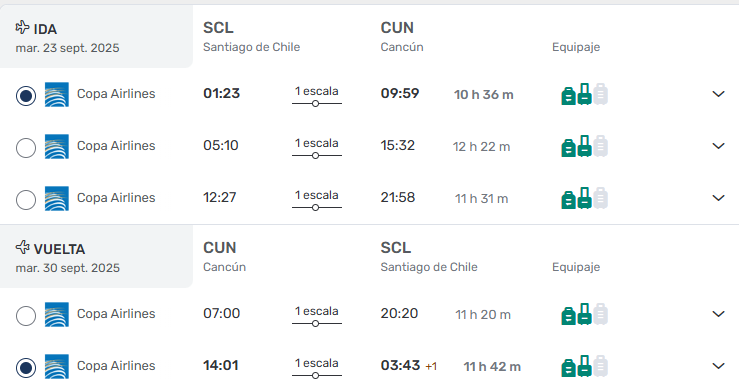Expand details for the 05:10 flight

coord(718,146)
